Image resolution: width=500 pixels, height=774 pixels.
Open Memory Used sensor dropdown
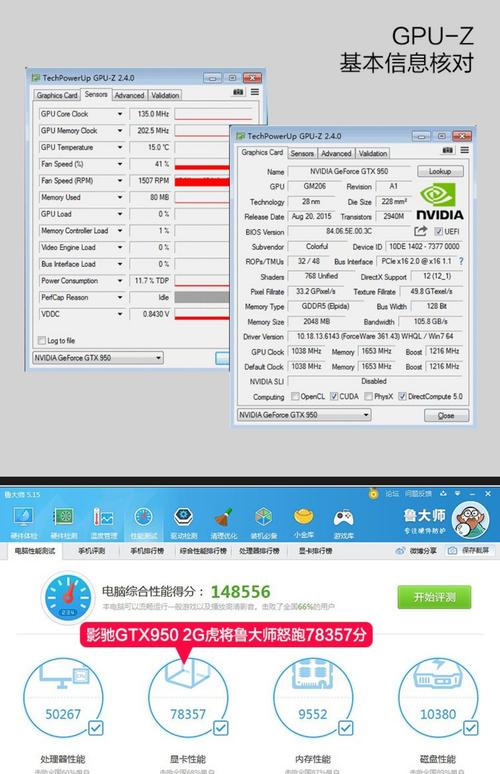click(x=120, y=197)
